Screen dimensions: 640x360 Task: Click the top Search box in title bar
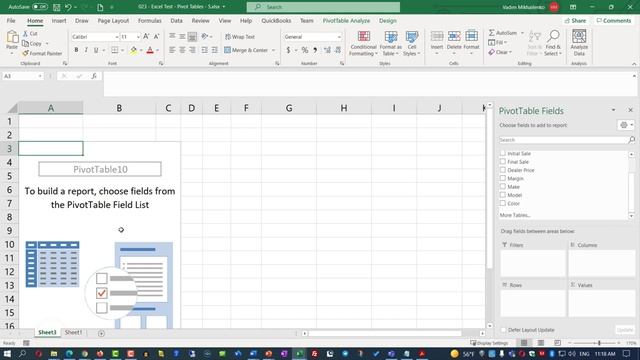click(323, 7)
